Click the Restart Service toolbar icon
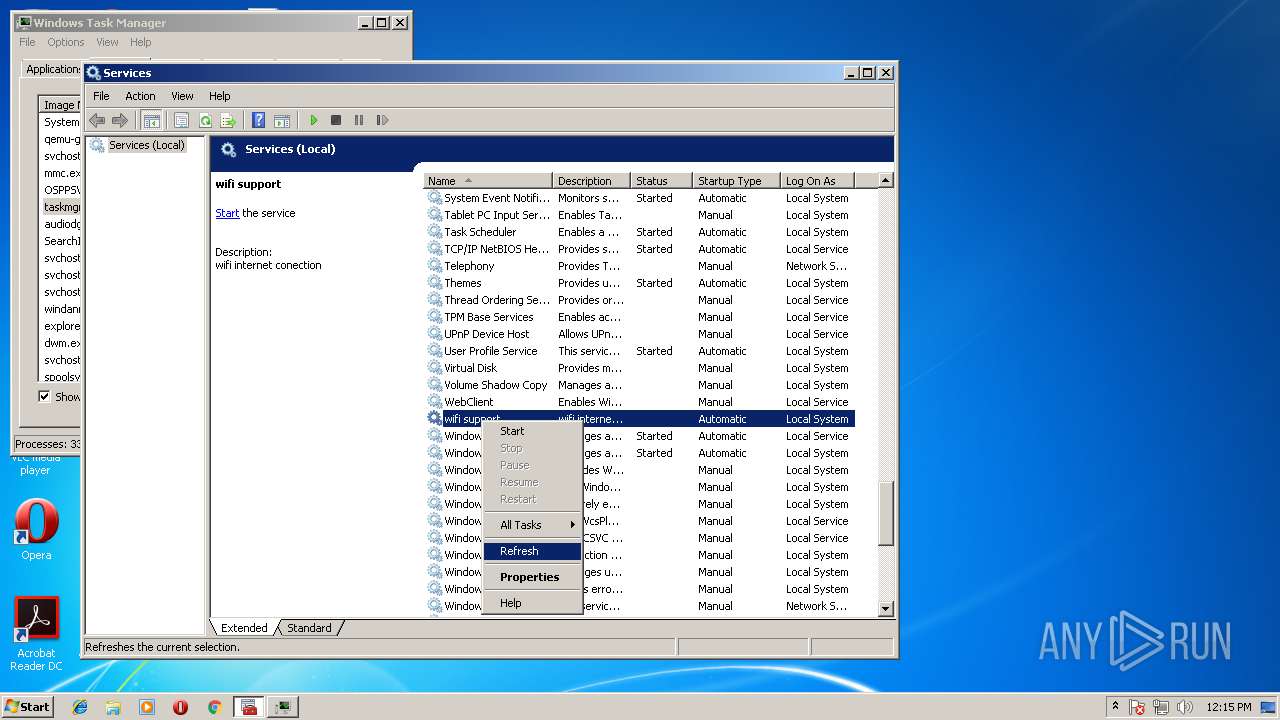Screen dimensions: 1280x720 382,120
